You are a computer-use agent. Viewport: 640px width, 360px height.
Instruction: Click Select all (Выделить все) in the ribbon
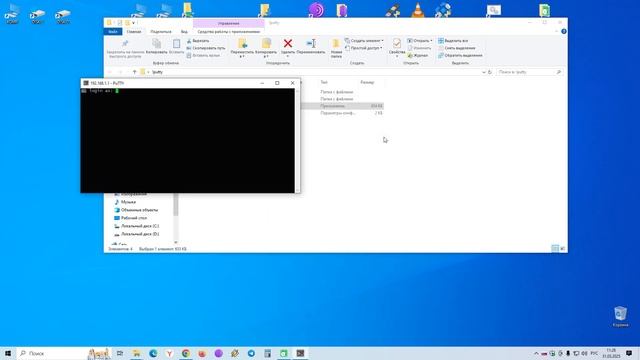(x=453, y=41)
